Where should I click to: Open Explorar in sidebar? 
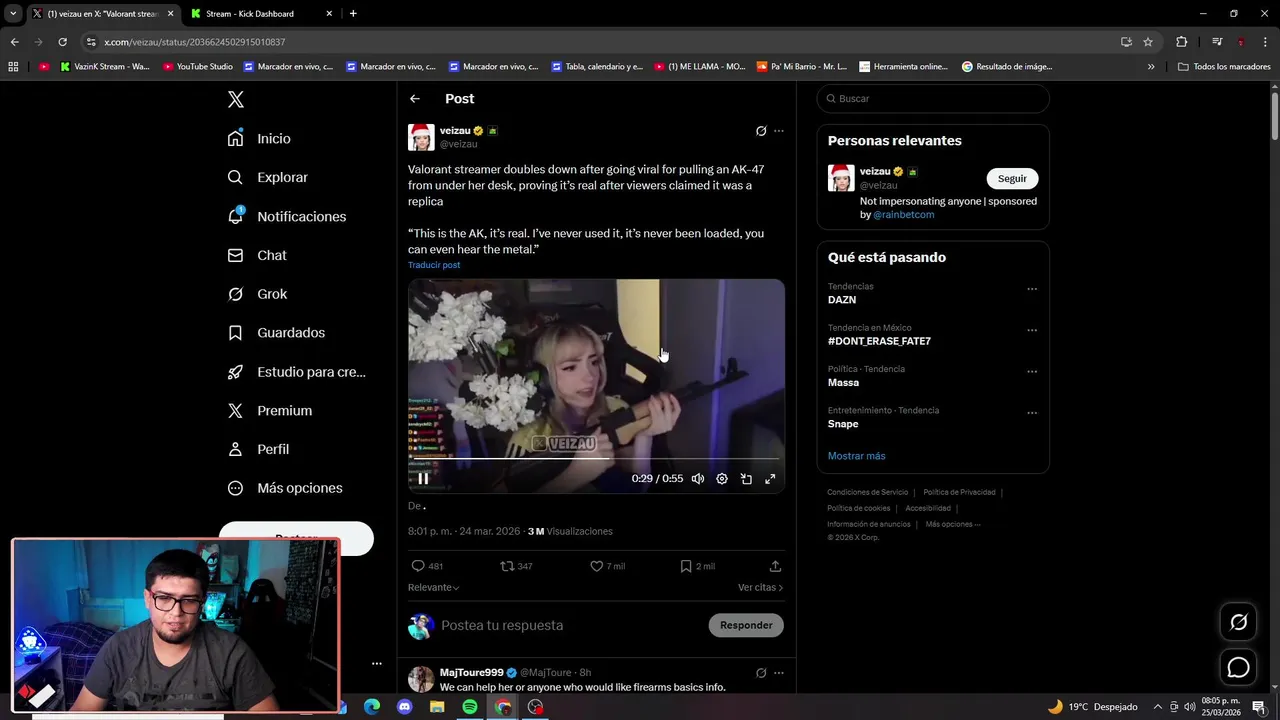point(267,177)
